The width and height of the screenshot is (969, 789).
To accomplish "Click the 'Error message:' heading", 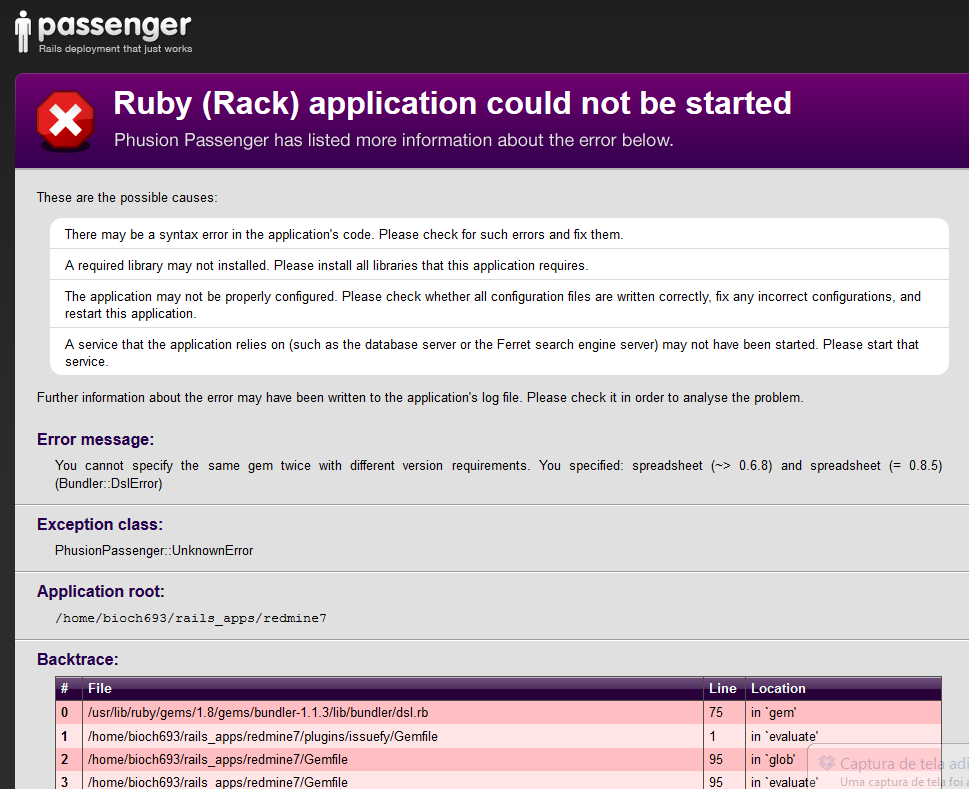I will pyautogui.click(x=96, y=439).
